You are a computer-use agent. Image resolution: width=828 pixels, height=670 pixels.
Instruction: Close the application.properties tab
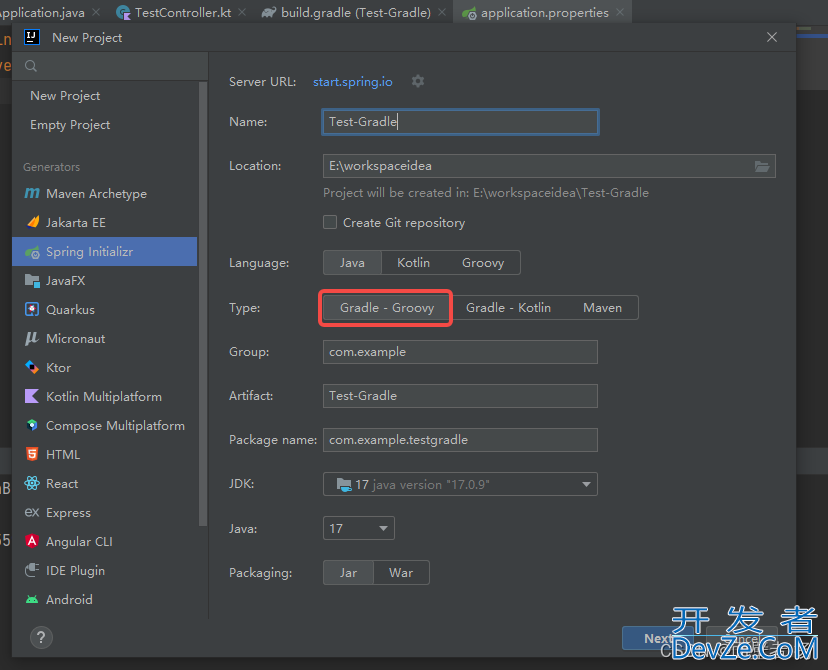[620, 12]
